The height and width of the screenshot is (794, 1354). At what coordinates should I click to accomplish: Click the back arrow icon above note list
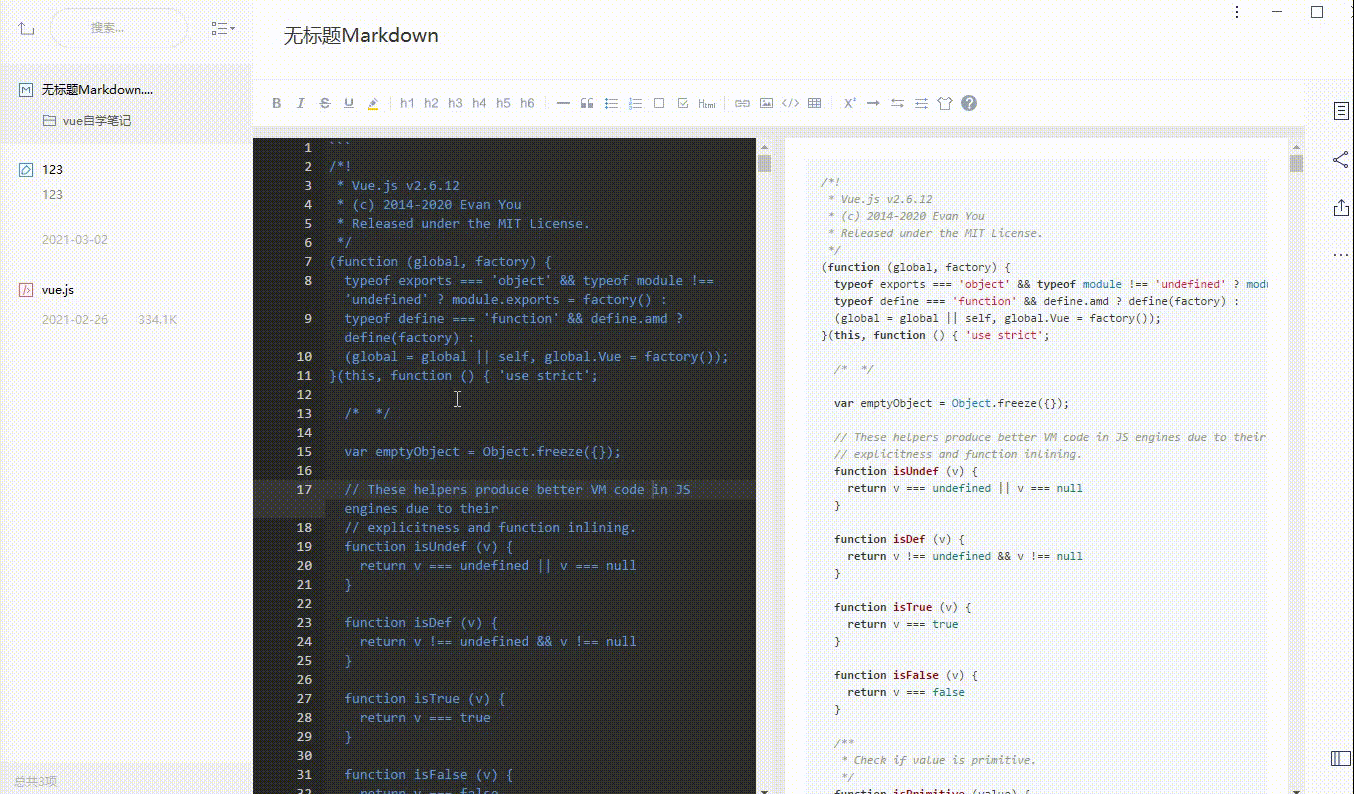[x=26, y=29]
